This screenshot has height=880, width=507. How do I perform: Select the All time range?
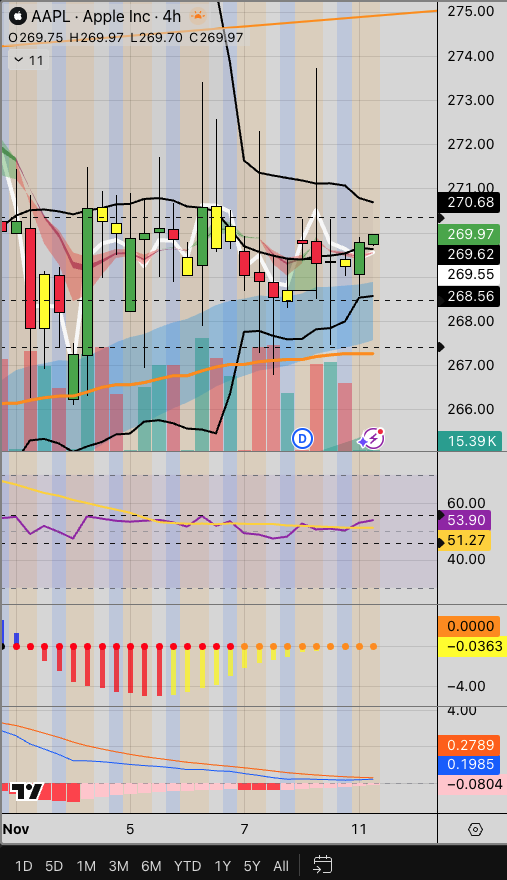click(x=281, y=866)
